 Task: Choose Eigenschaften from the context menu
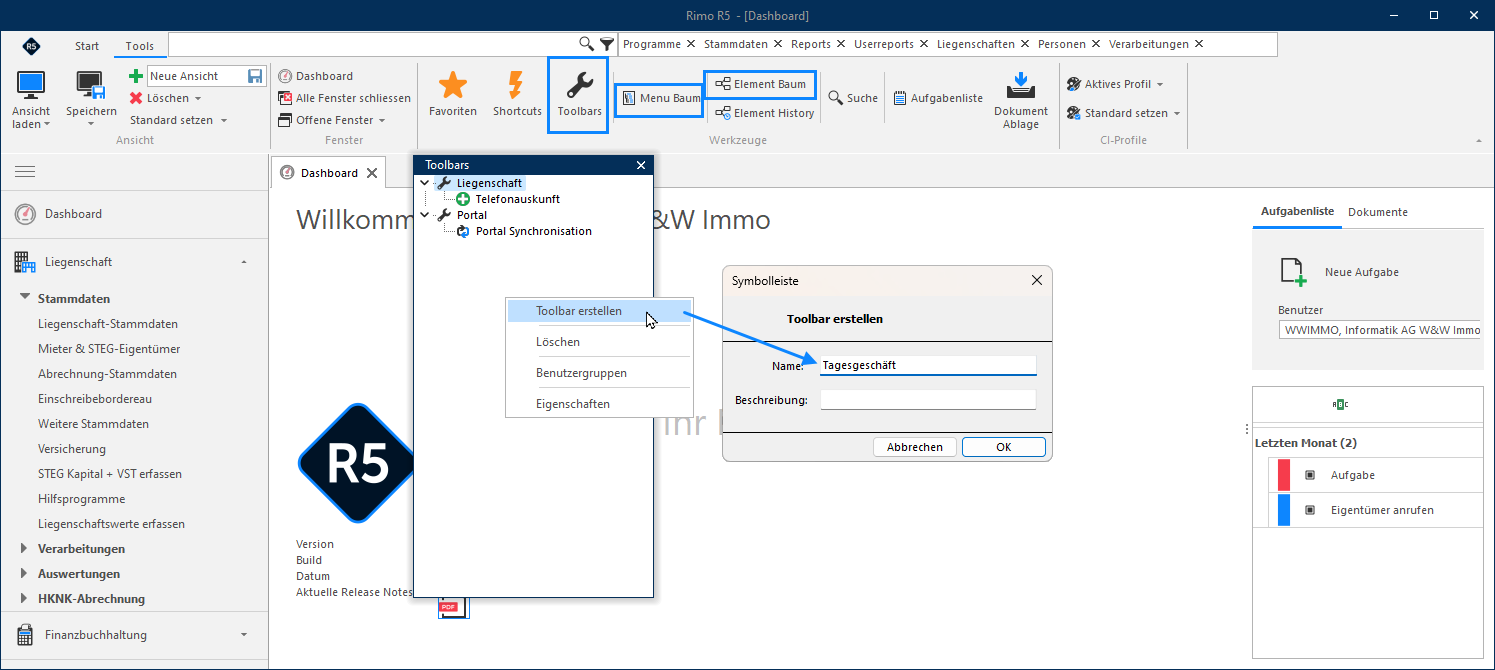click(x=598, y=404)
